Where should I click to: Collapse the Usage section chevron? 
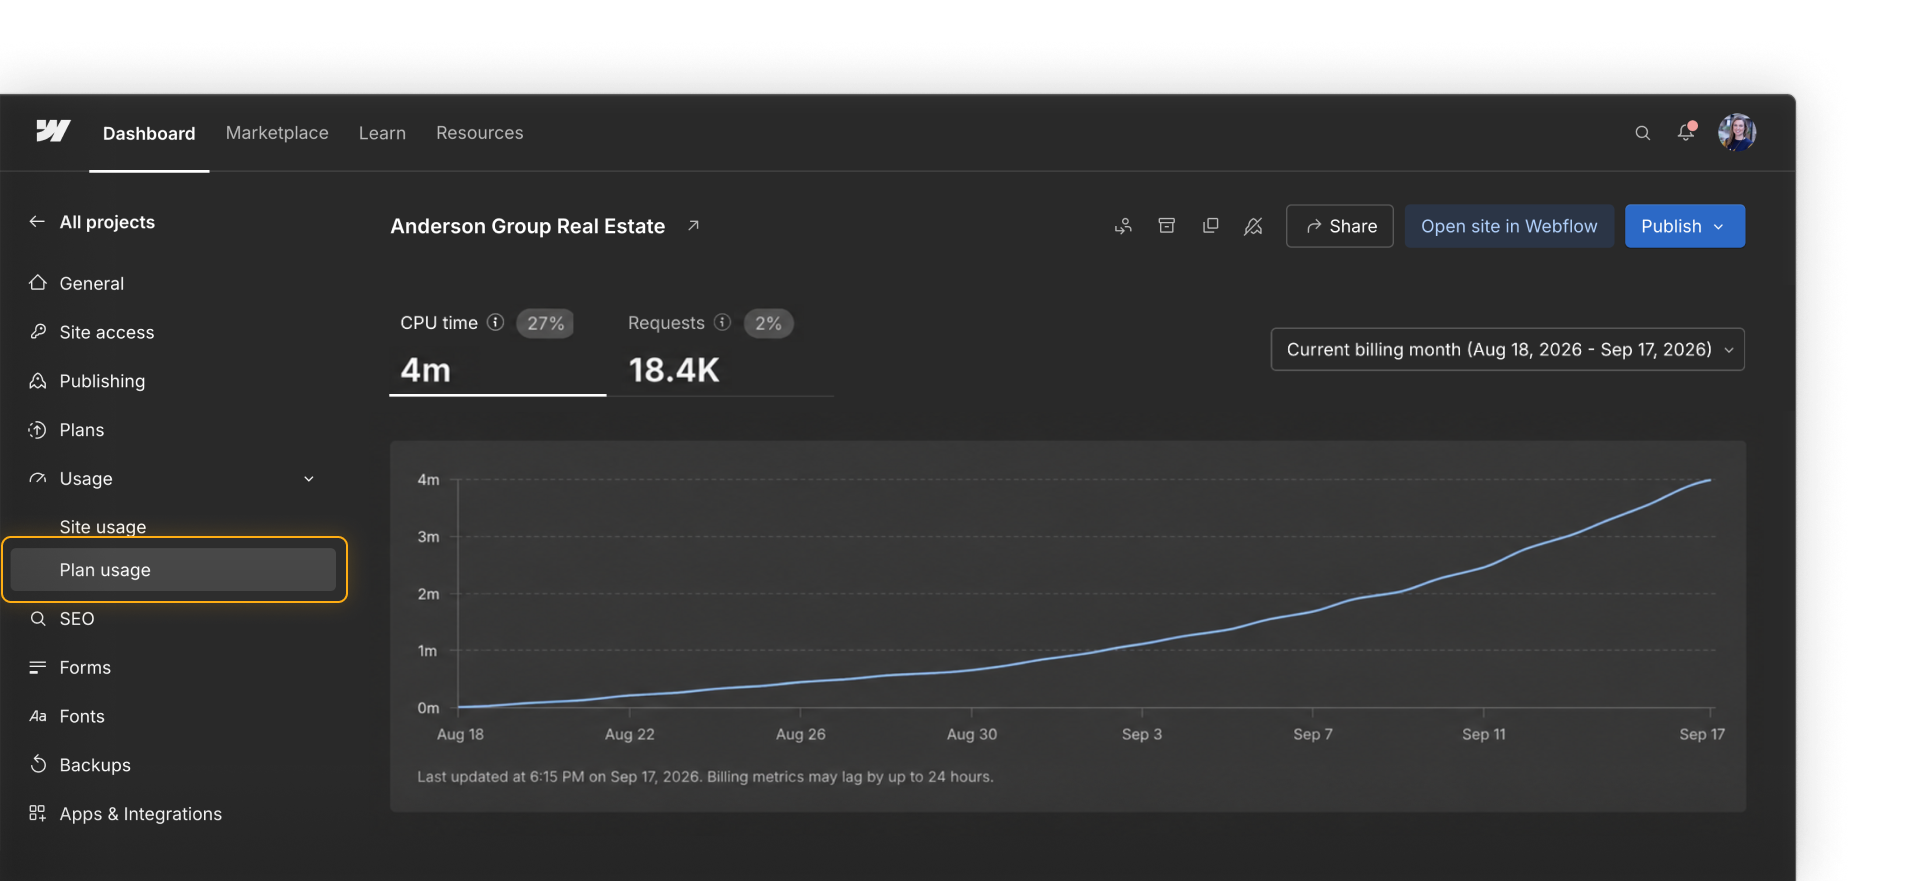coord(309,479)
